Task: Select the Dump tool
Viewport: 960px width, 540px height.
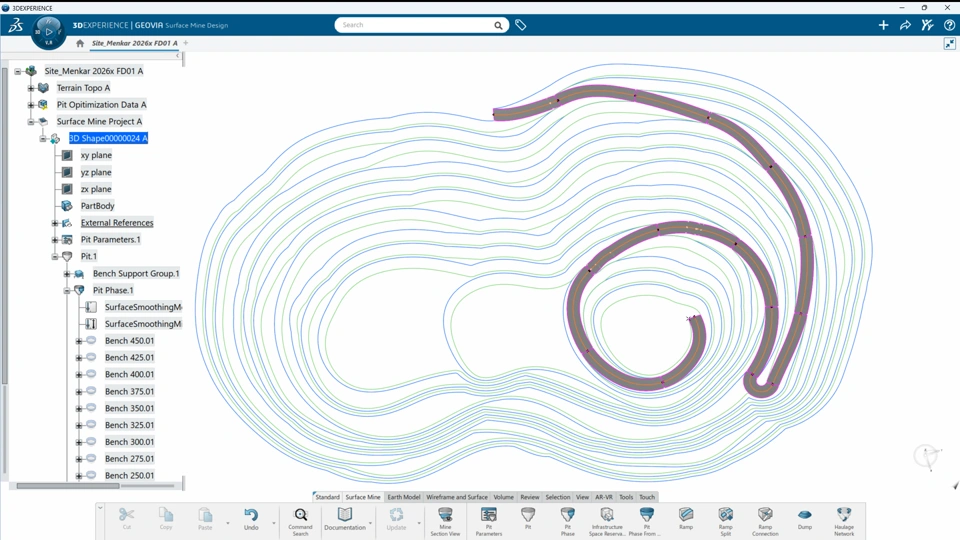Action: point(804,518)
